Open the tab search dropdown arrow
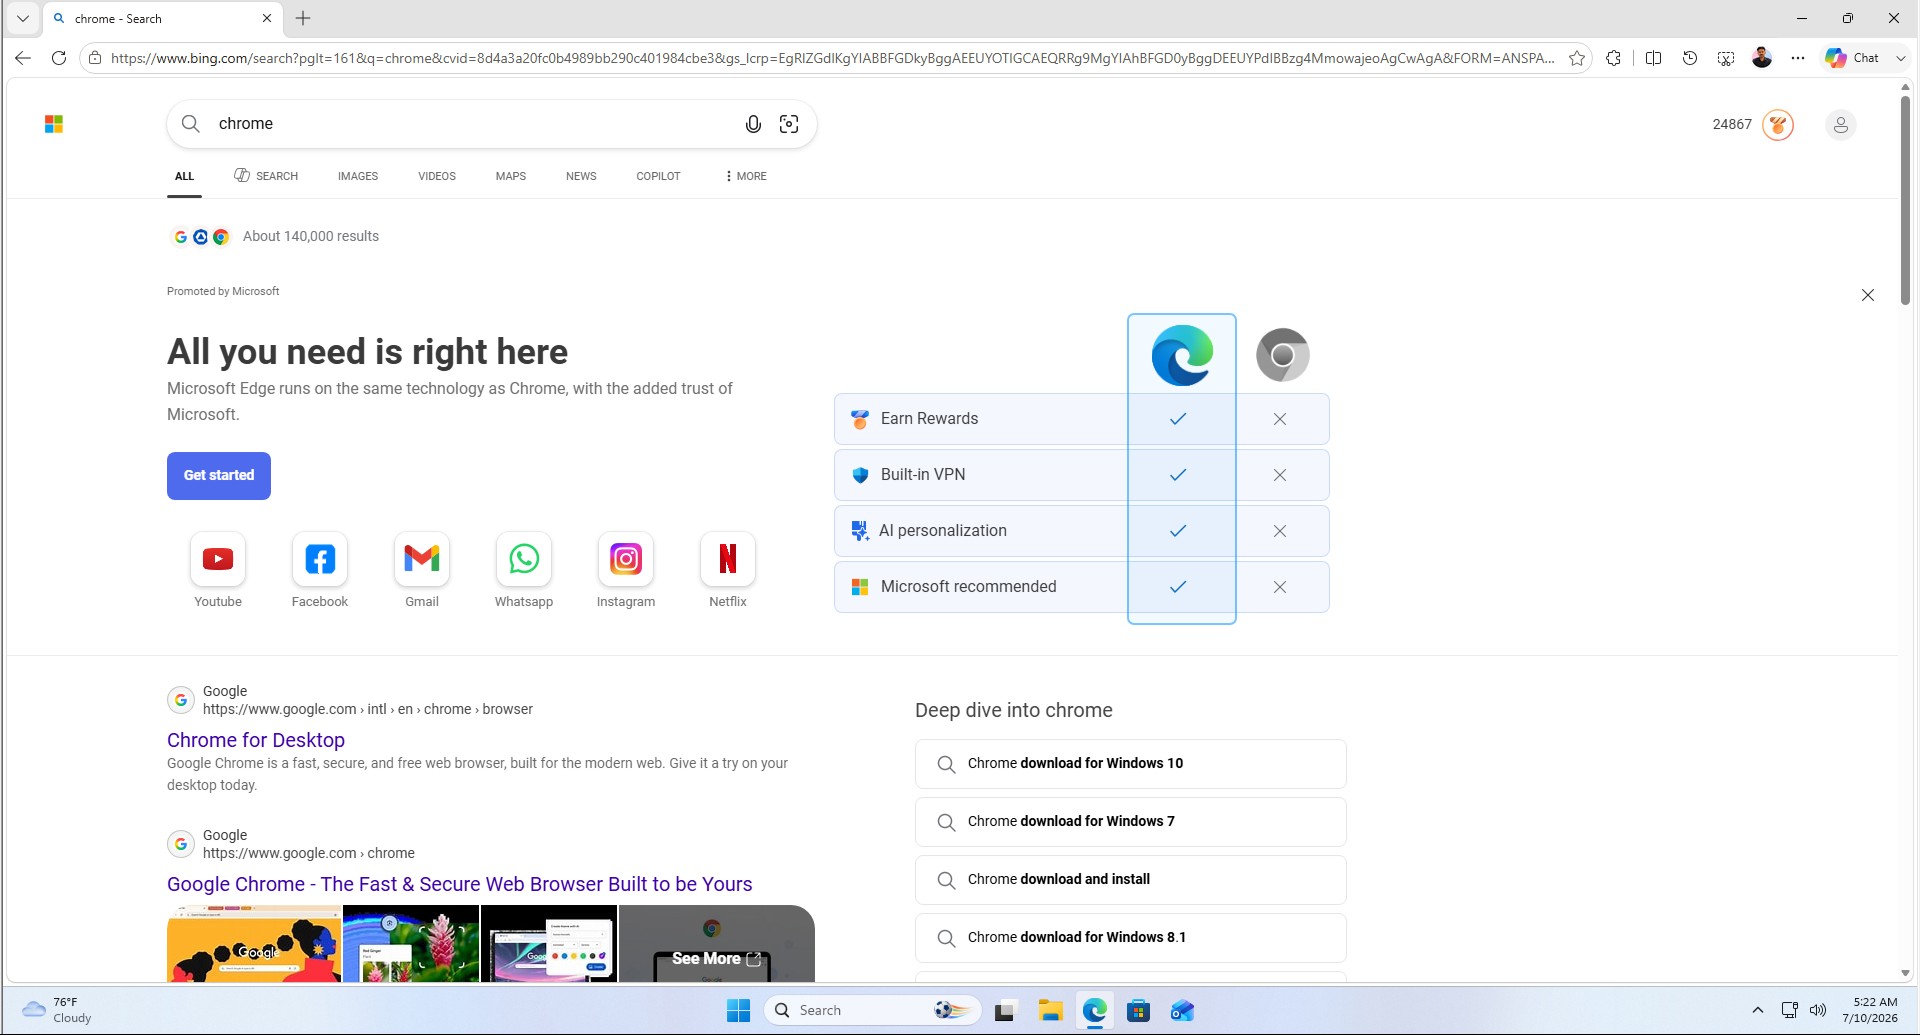The image size is (1920, 1035). click(23, 18)
